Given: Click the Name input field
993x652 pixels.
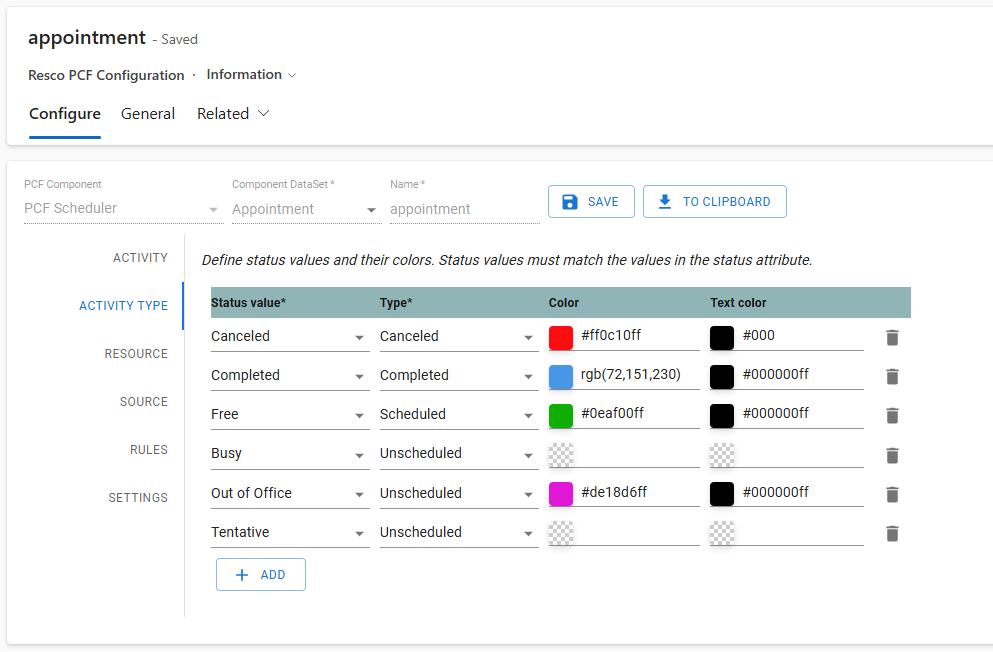Looking at the screenshot, I should pos(464,210).
